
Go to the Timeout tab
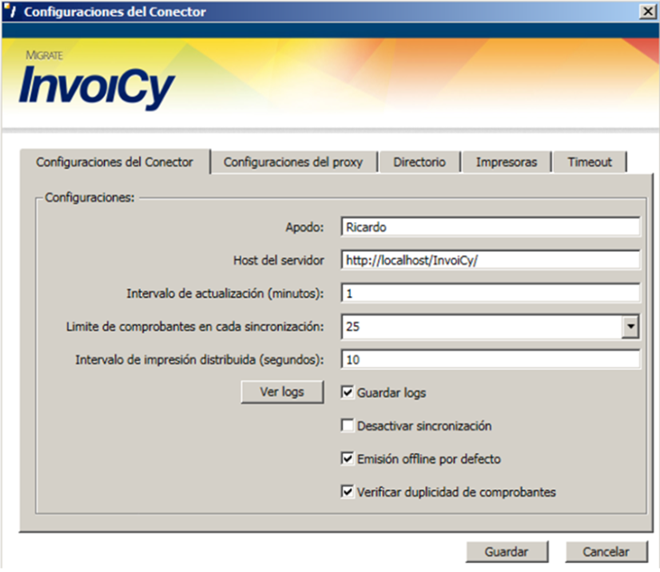589,162
